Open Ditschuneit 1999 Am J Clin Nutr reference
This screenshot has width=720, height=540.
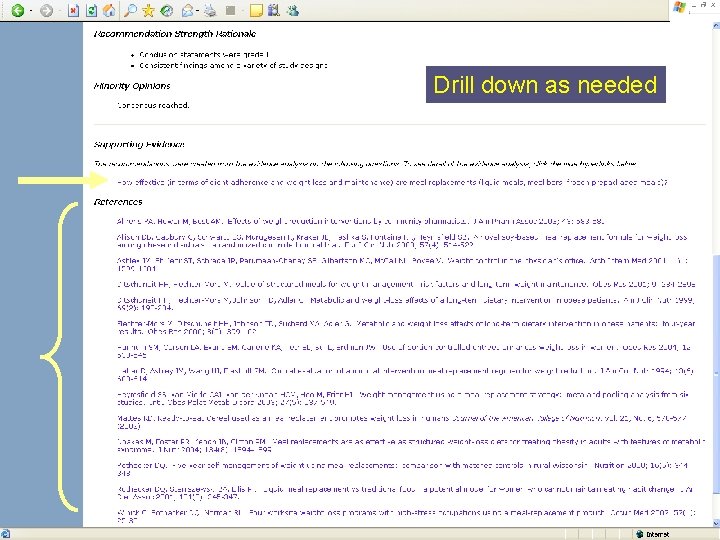[406, 304]
